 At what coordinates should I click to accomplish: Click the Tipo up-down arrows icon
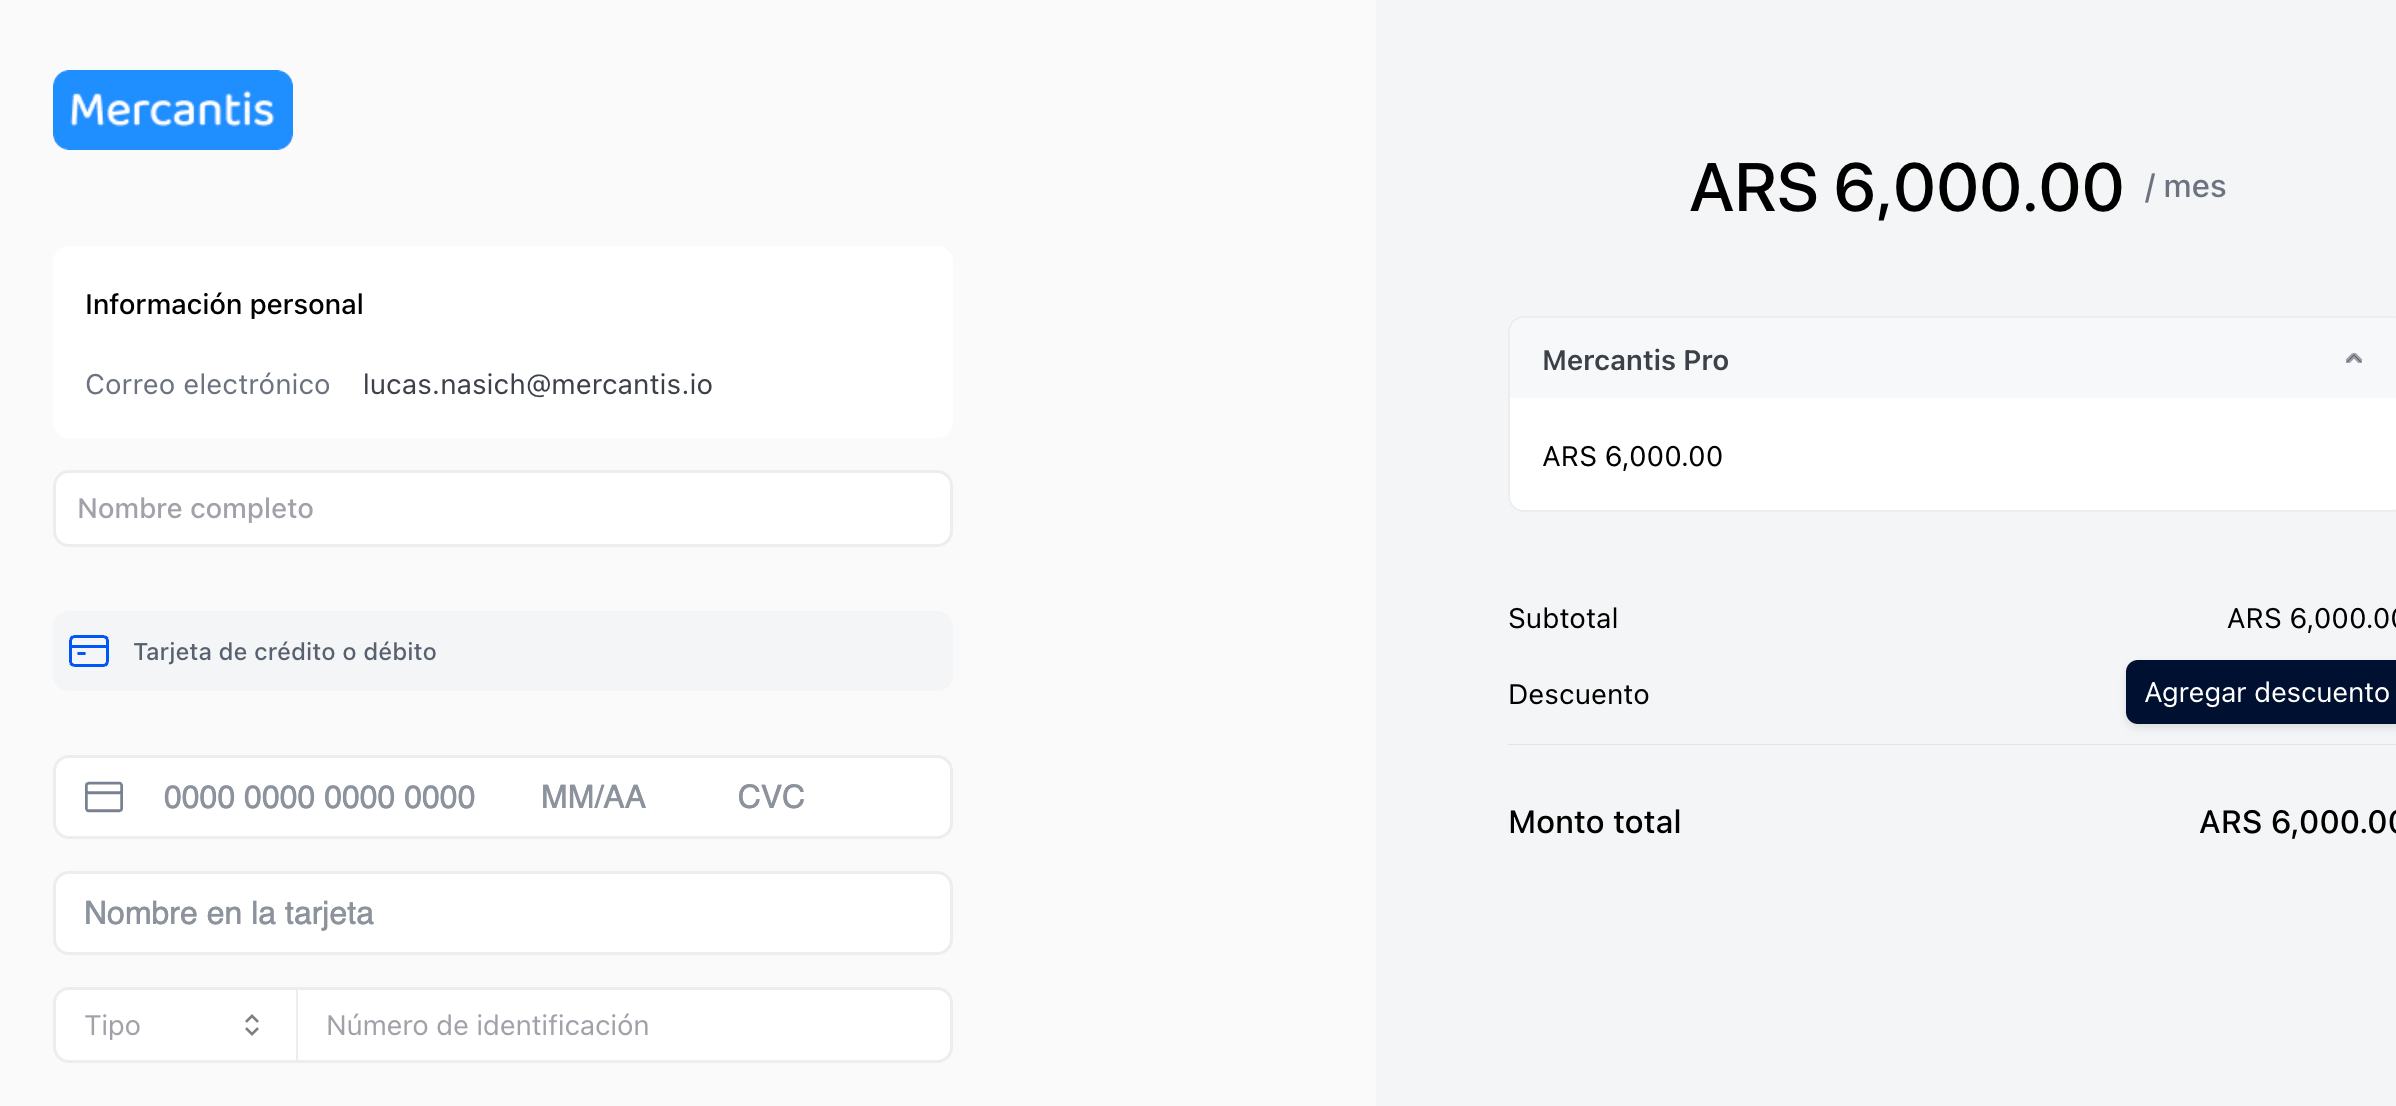tap(252, 1025)
